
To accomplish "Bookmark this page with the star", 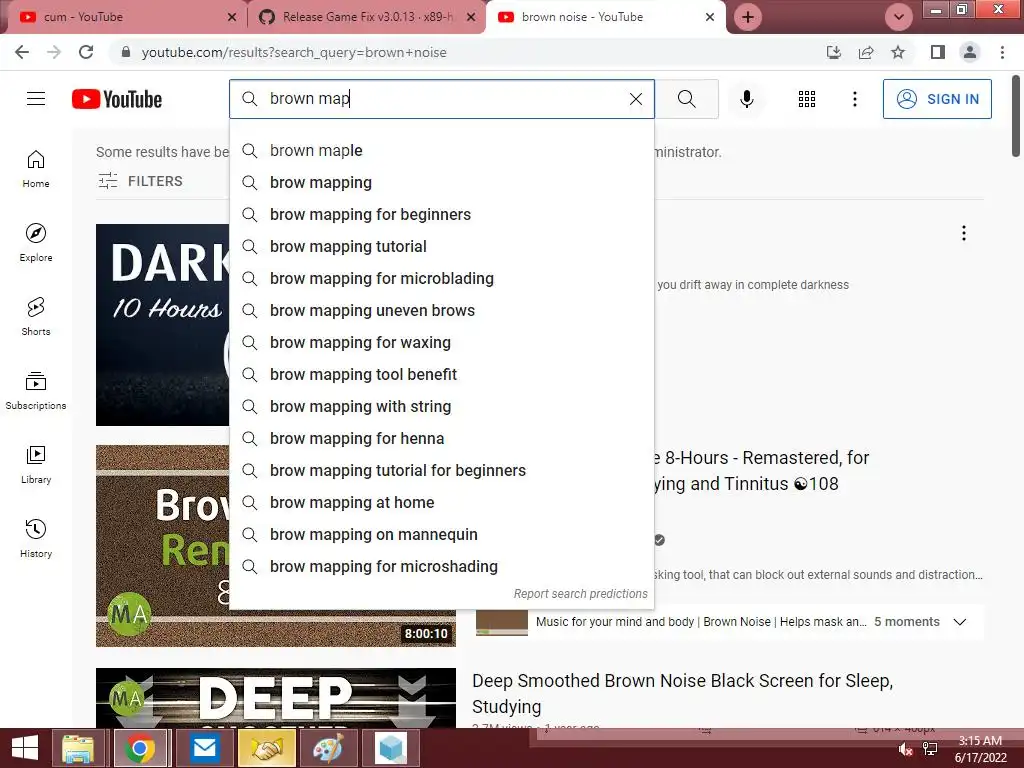I will tap(898, 52).
